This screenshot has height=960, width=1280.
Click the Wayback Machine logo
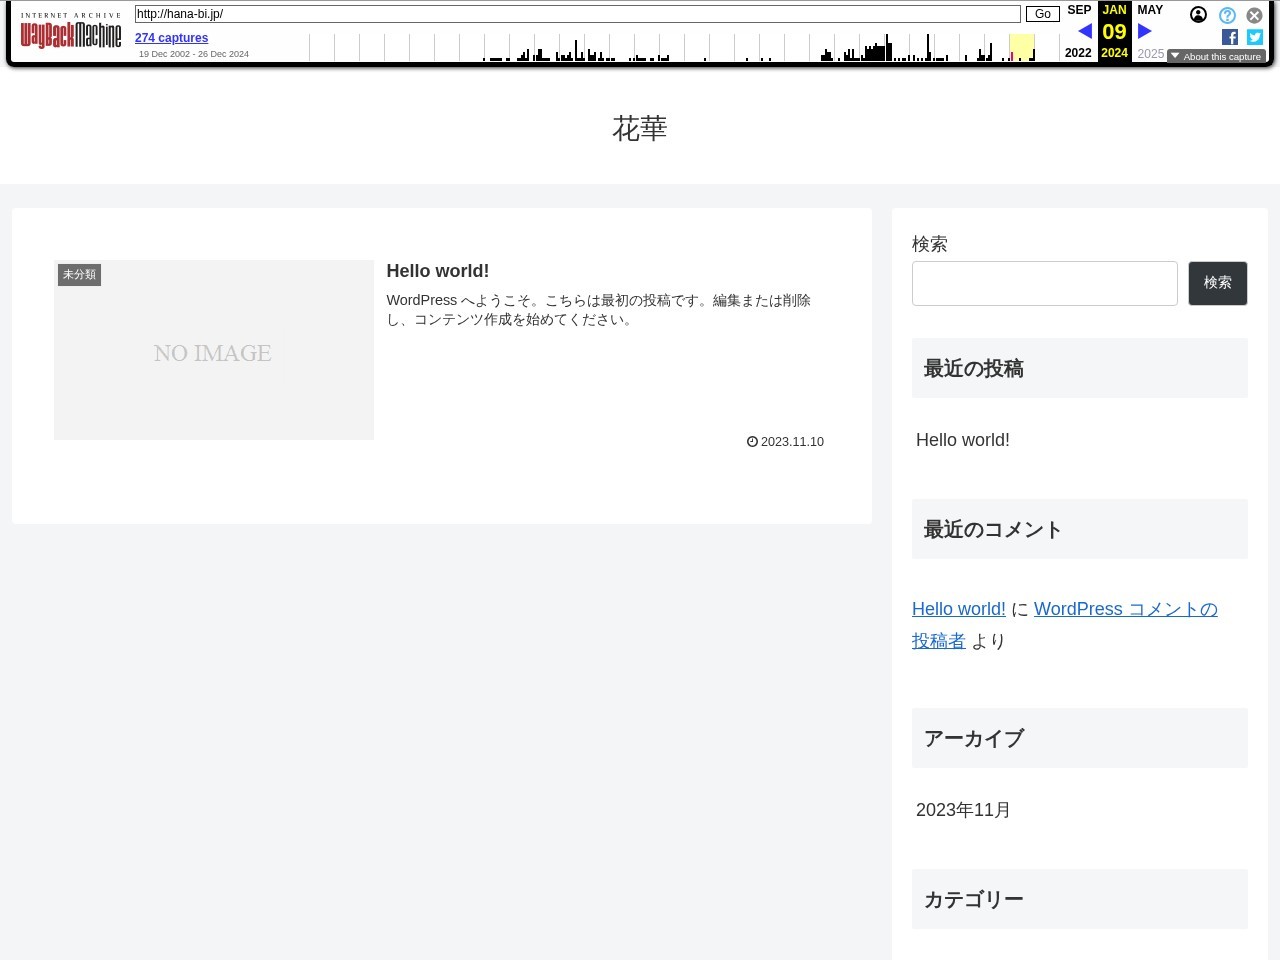point(70,34)
